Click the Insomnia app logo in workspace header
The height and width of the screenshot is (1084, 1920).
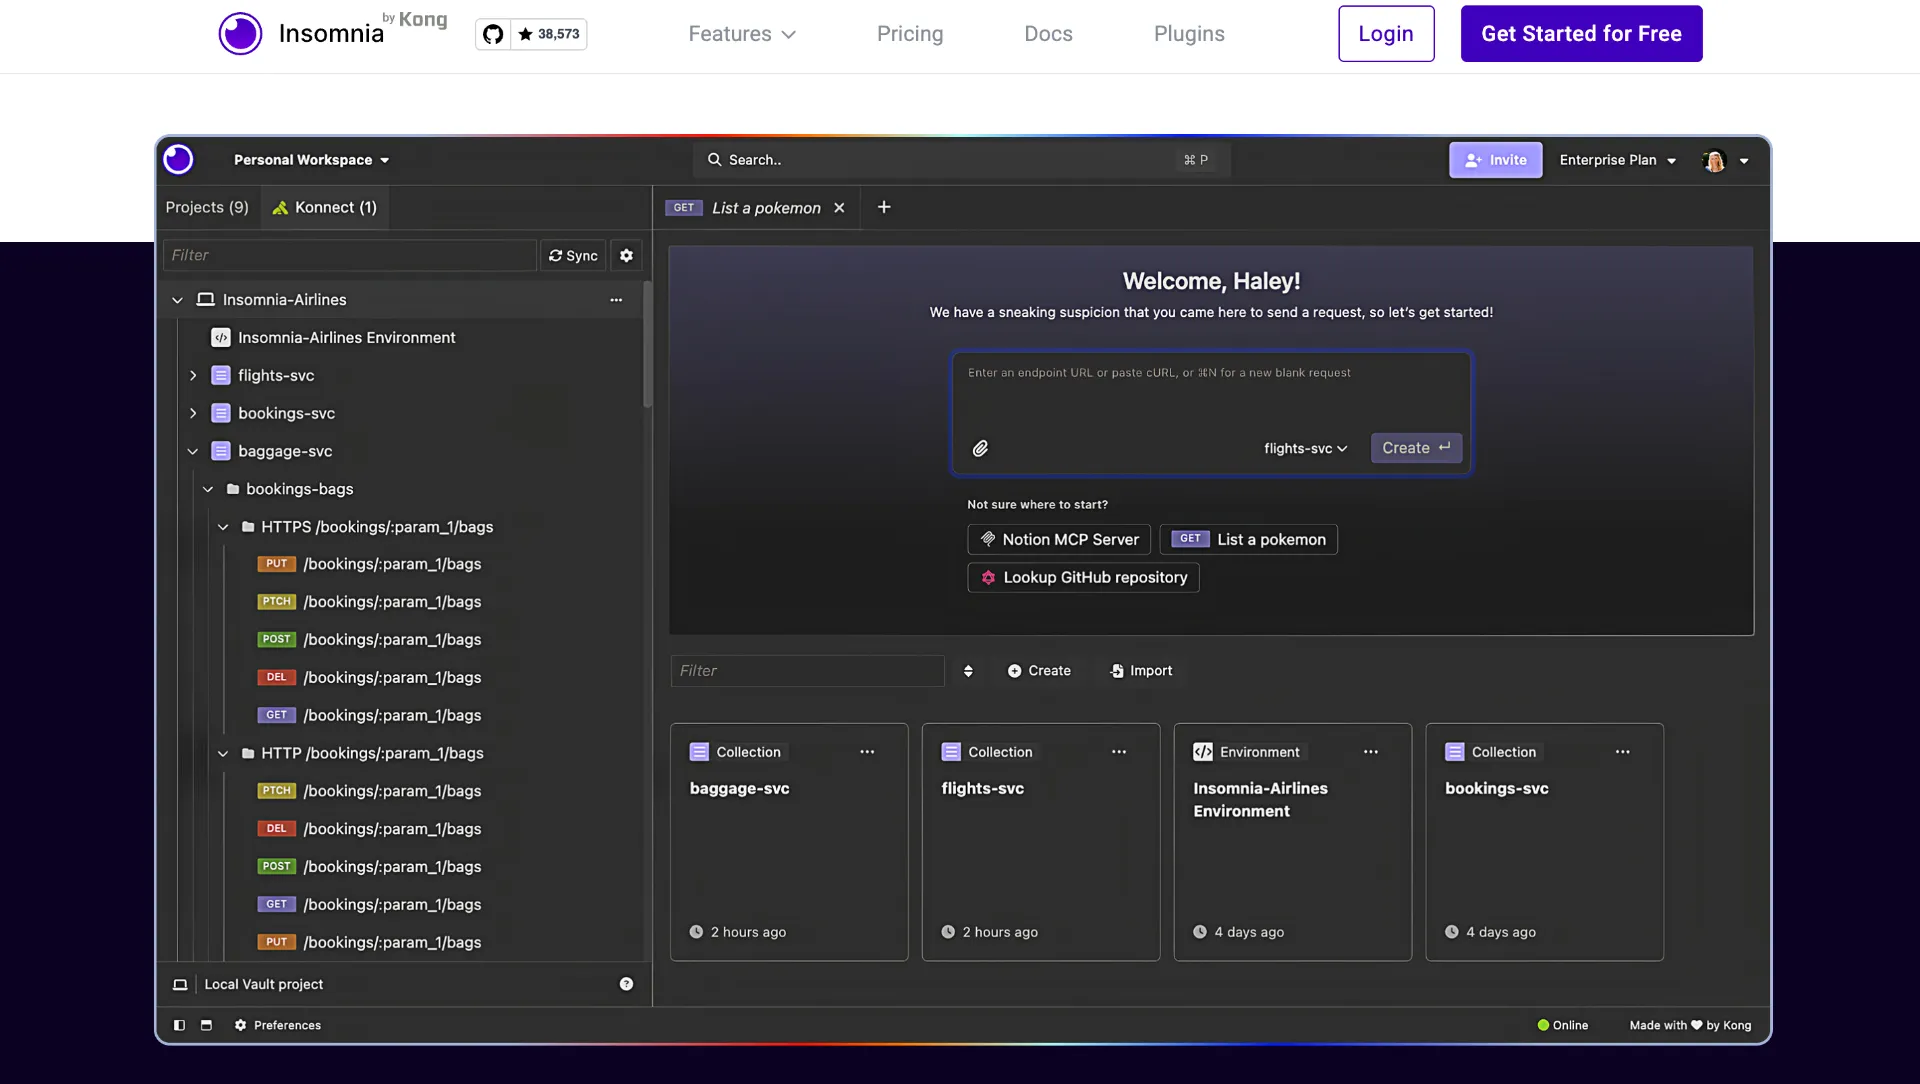pos(179,159)
